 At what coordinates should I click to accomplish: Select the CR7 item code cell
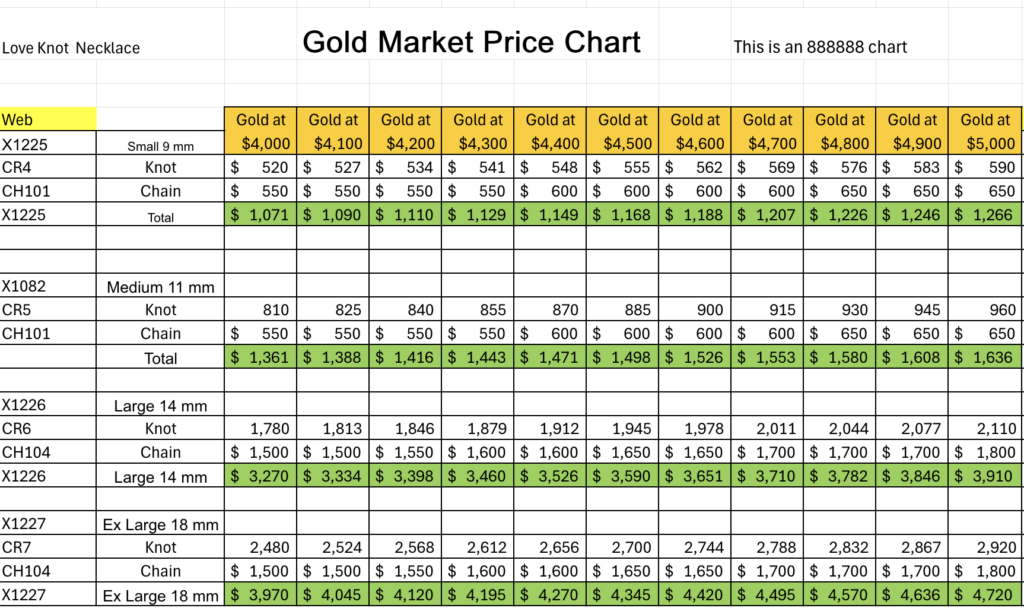coord(48,547)
